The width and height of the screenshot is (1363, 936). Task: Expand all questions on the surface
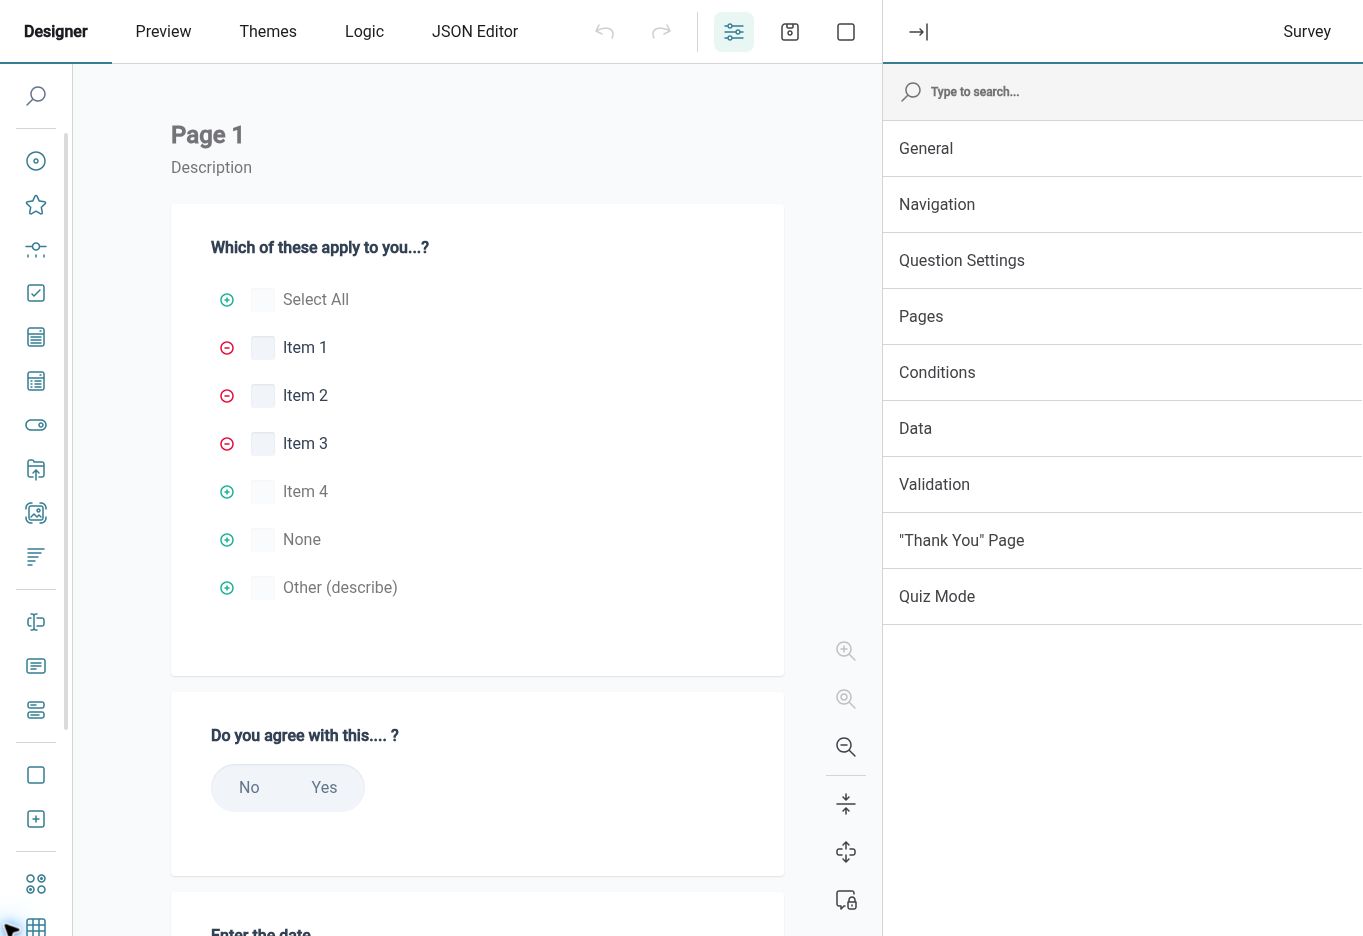tap(846, 852)
